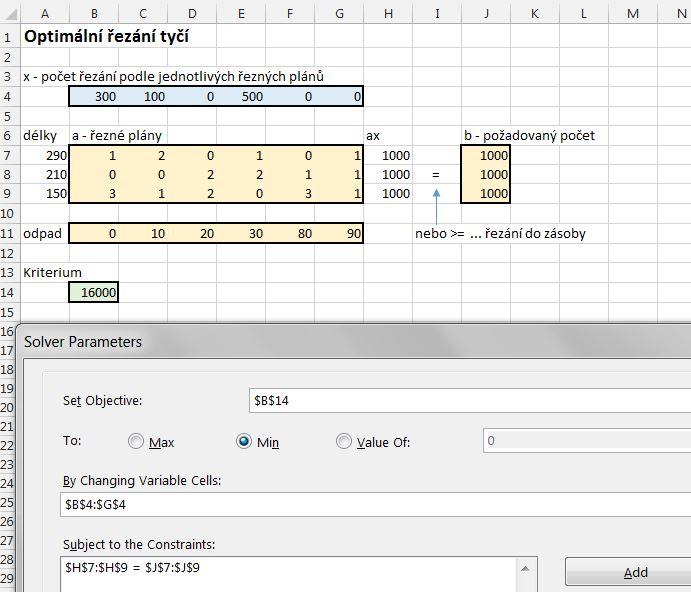Select cell J9 with required count 1000

[486, 194]
